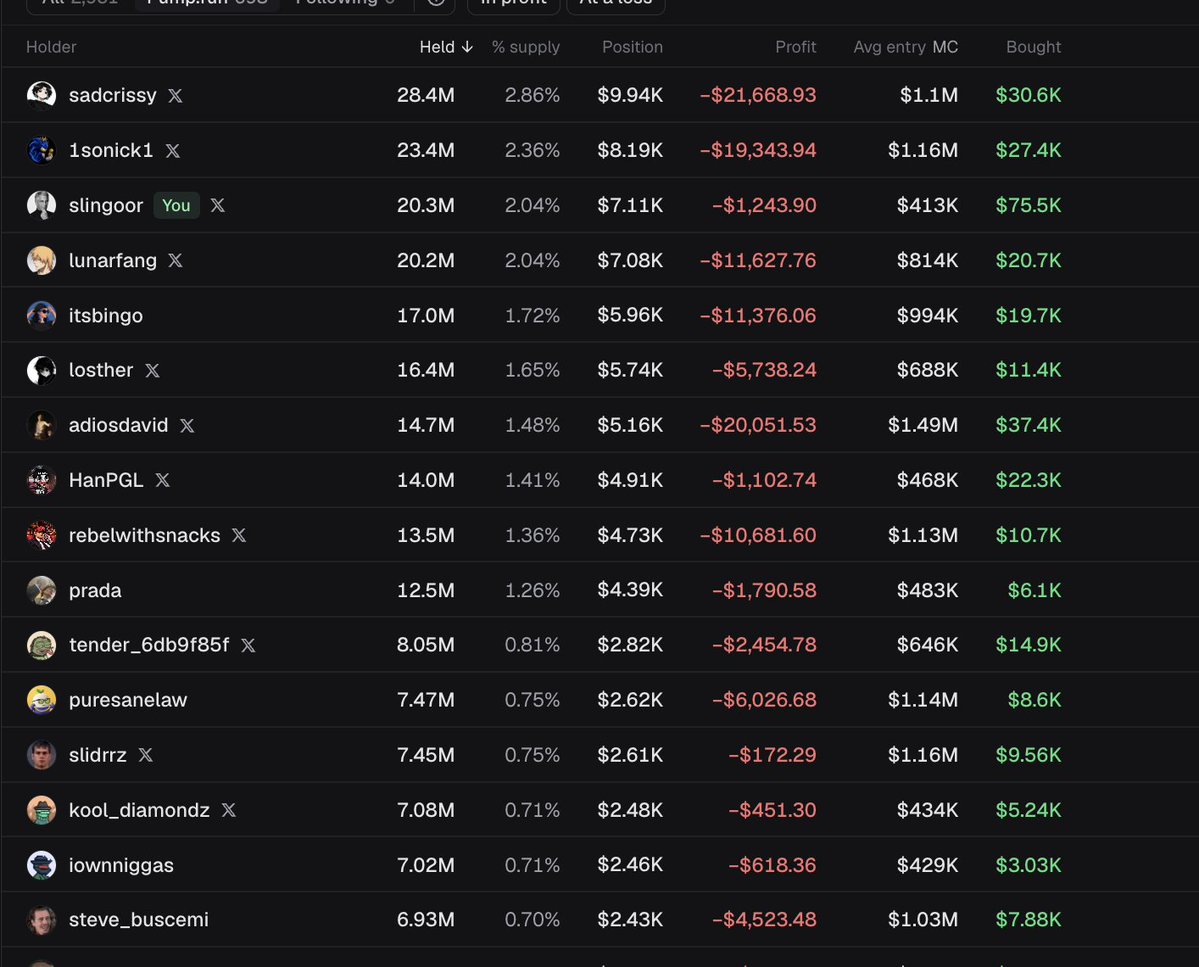Open losther holder name
This screenshot has width=1199, height=967.
(x=101, y=370)
